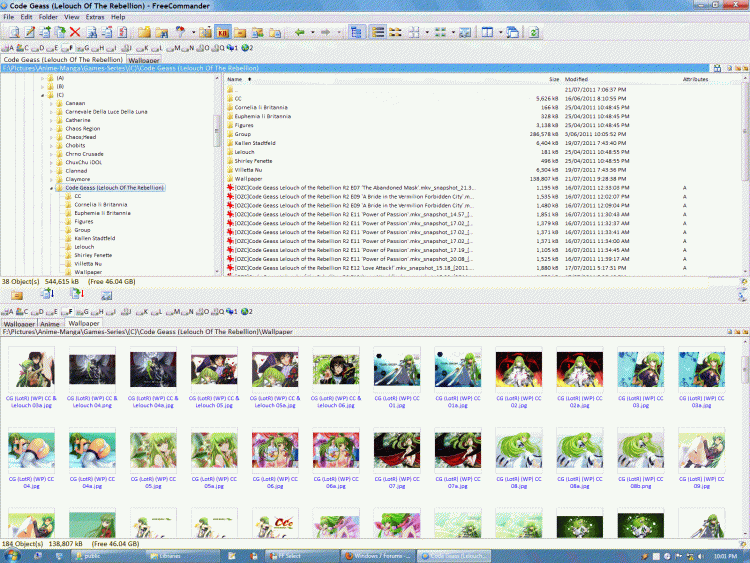The height and width of the screenshot is (563, 750).
Task: Open the View menu
Action: tap(72, 17)
